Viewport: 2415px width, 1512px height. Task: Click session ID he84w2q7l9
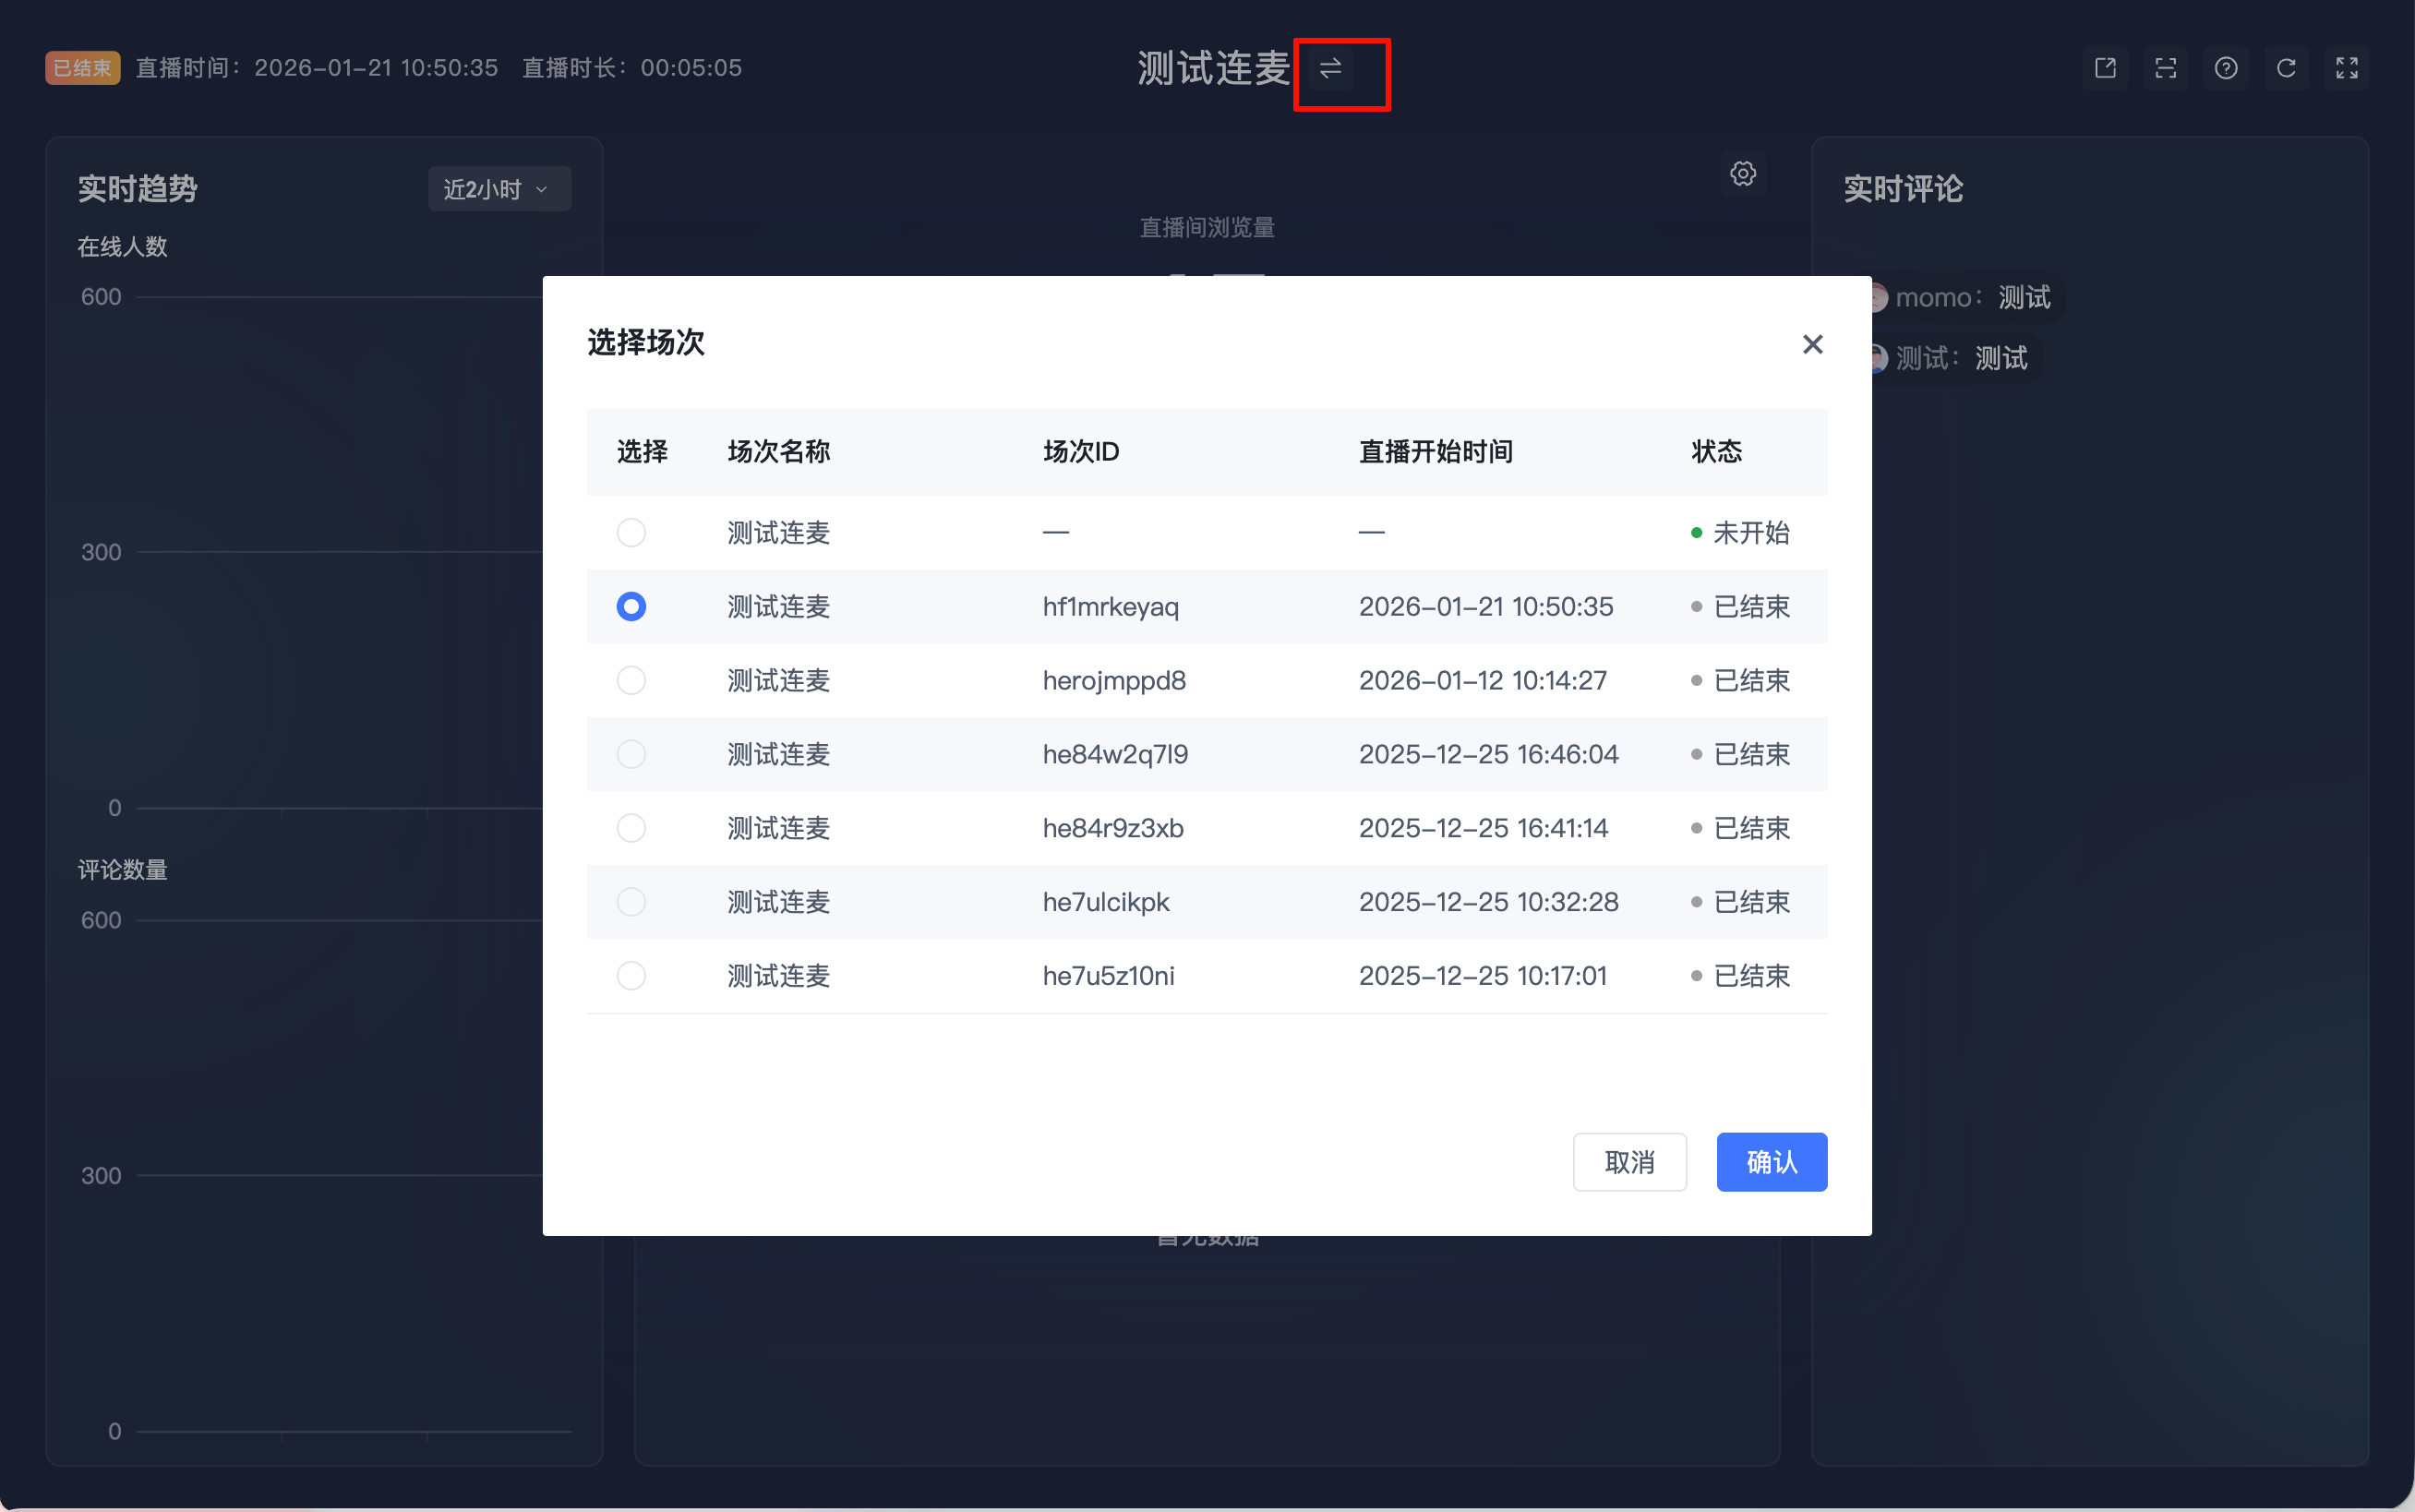click(x=1115, y=754)
